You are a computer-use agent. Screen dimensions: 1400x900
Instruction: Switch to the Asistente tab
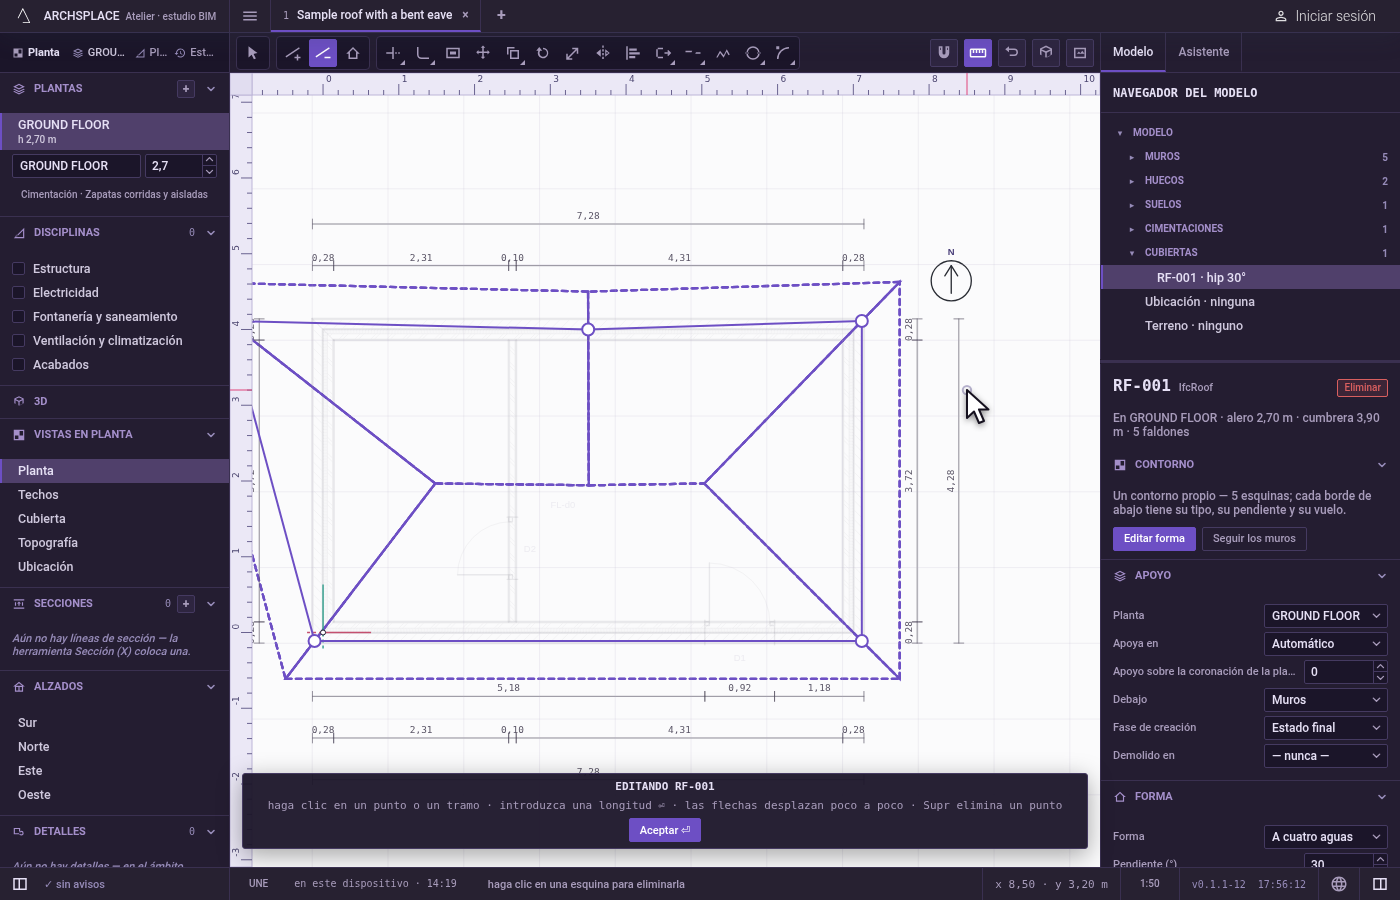(x=1203, y=52)
